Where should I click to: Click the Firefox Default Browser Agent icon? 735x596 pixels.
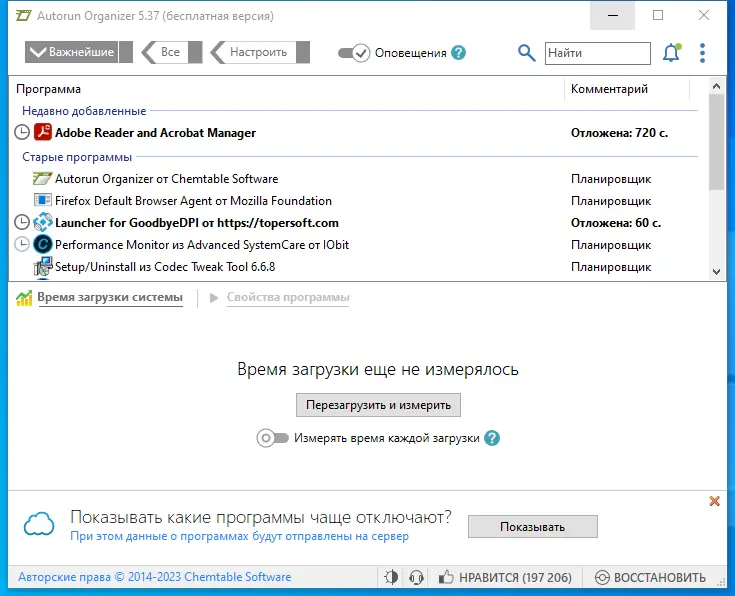[x=43, y=200]
